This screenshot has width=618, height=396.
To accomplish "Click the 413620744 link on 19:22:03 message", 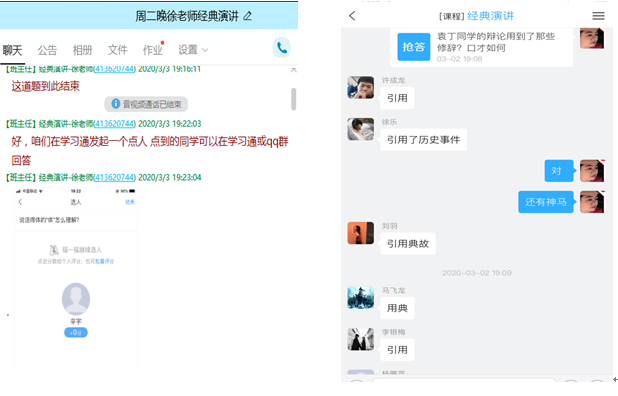I will (x=115, y=124).
